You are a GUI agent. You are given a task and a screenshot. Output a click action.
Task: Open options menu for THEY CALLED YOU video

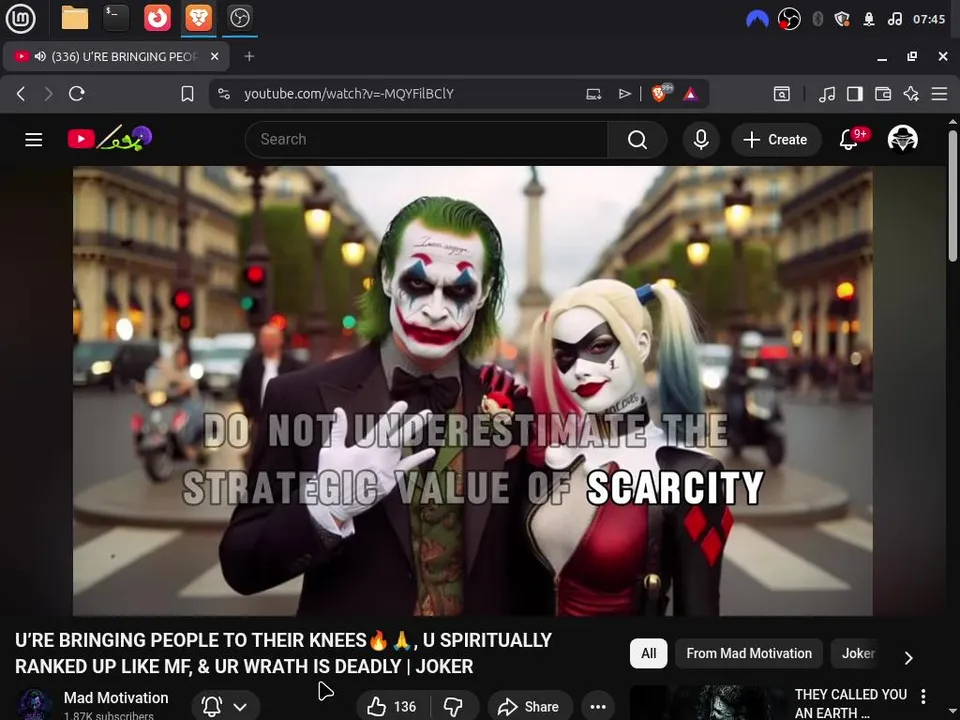923,696
